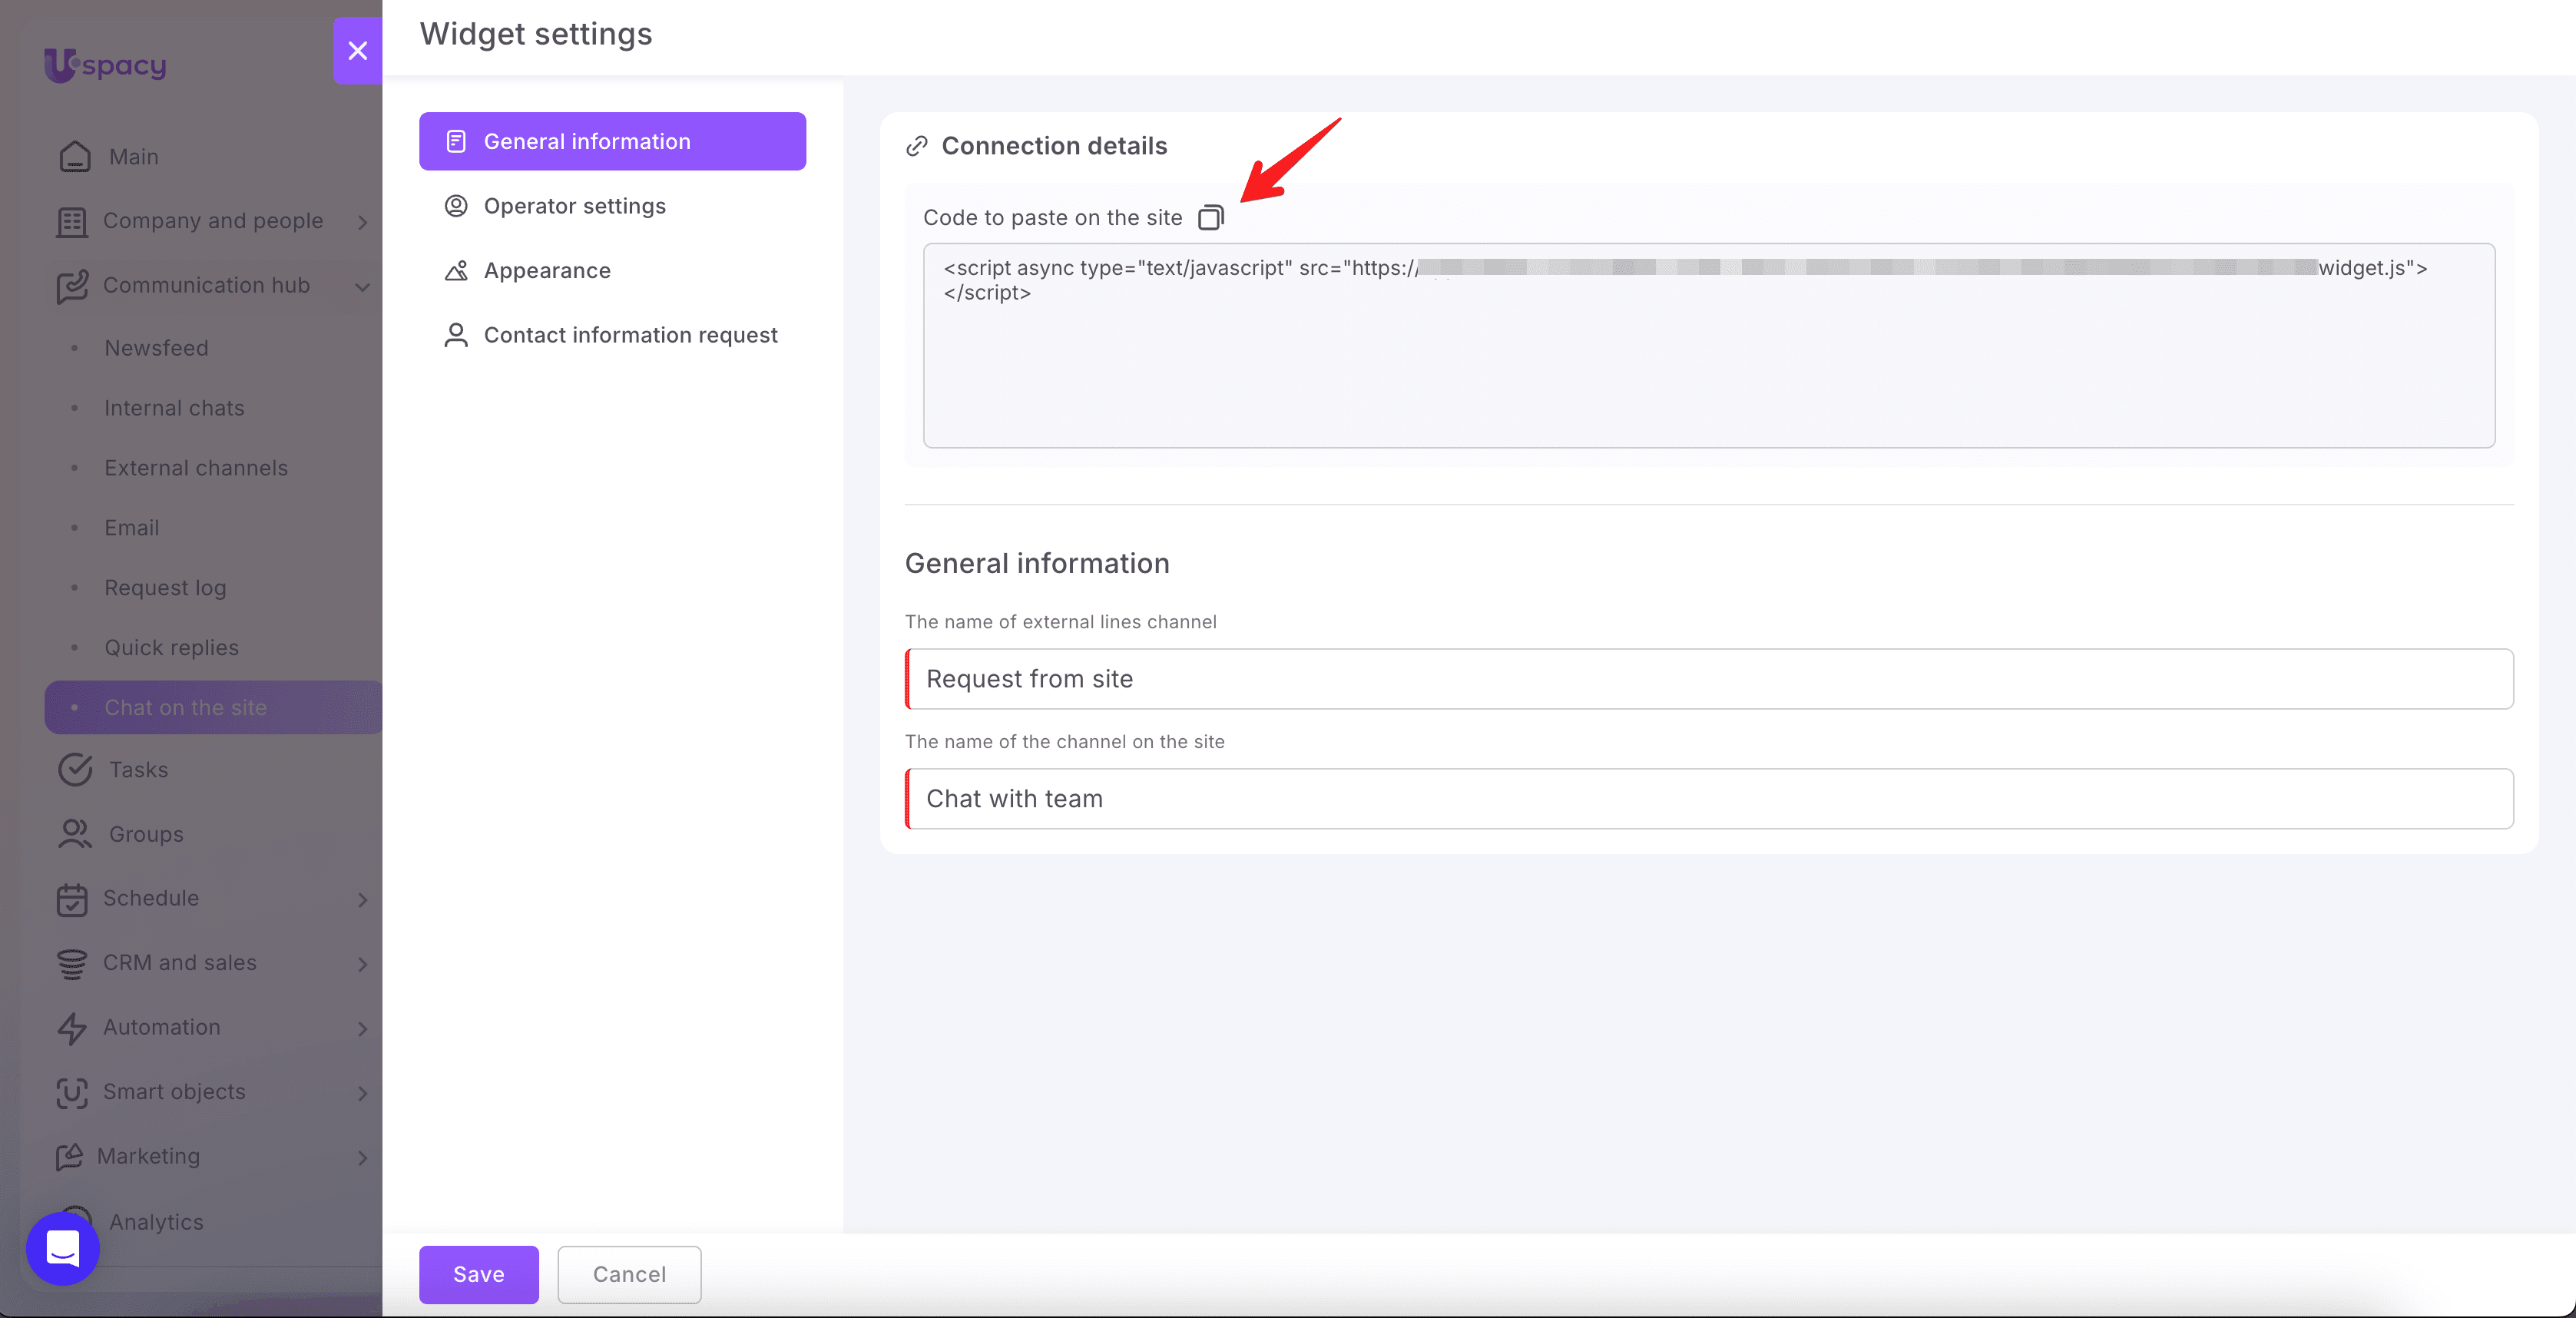Select Chat on the site menu item
Image resolution: width=2576 pixels, height=1318 pixels.
[x=213, y=708]
